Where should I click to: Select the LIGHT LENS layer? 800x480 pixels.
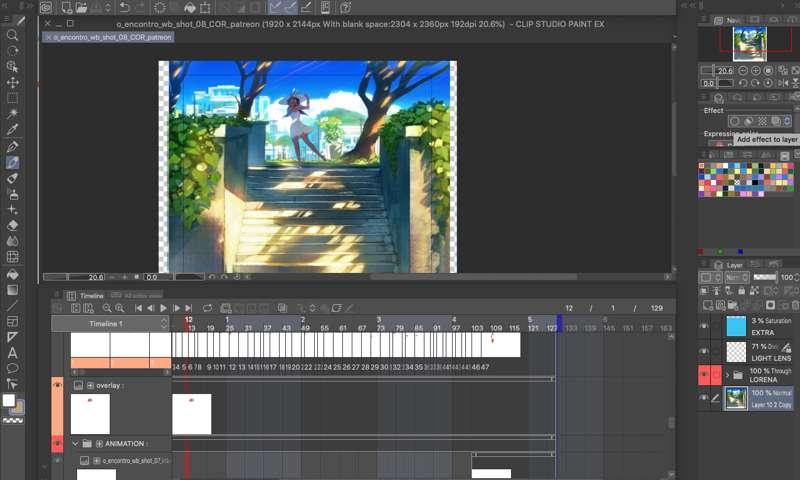[758, 352]
